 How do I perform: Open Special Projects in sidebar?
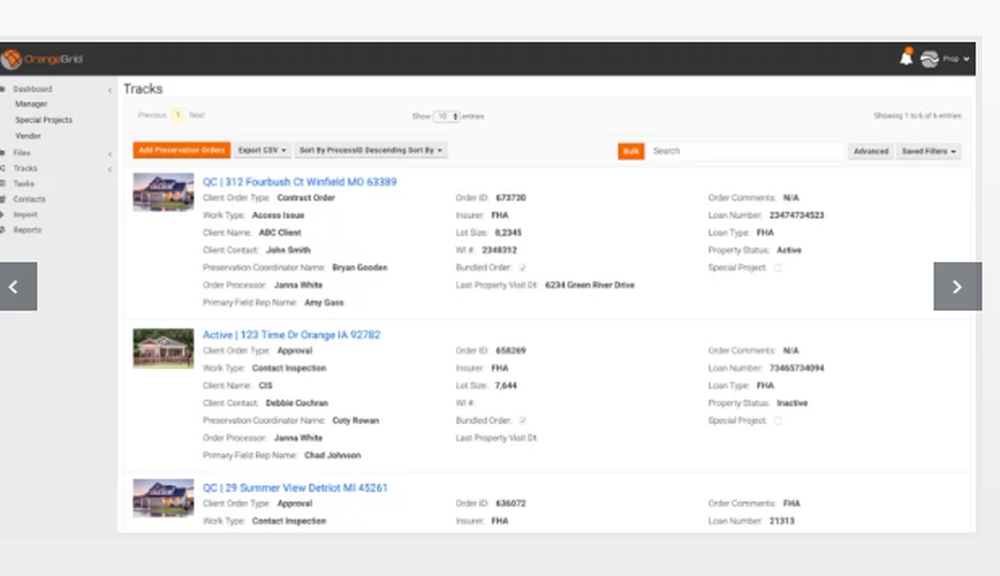[44, 120]
